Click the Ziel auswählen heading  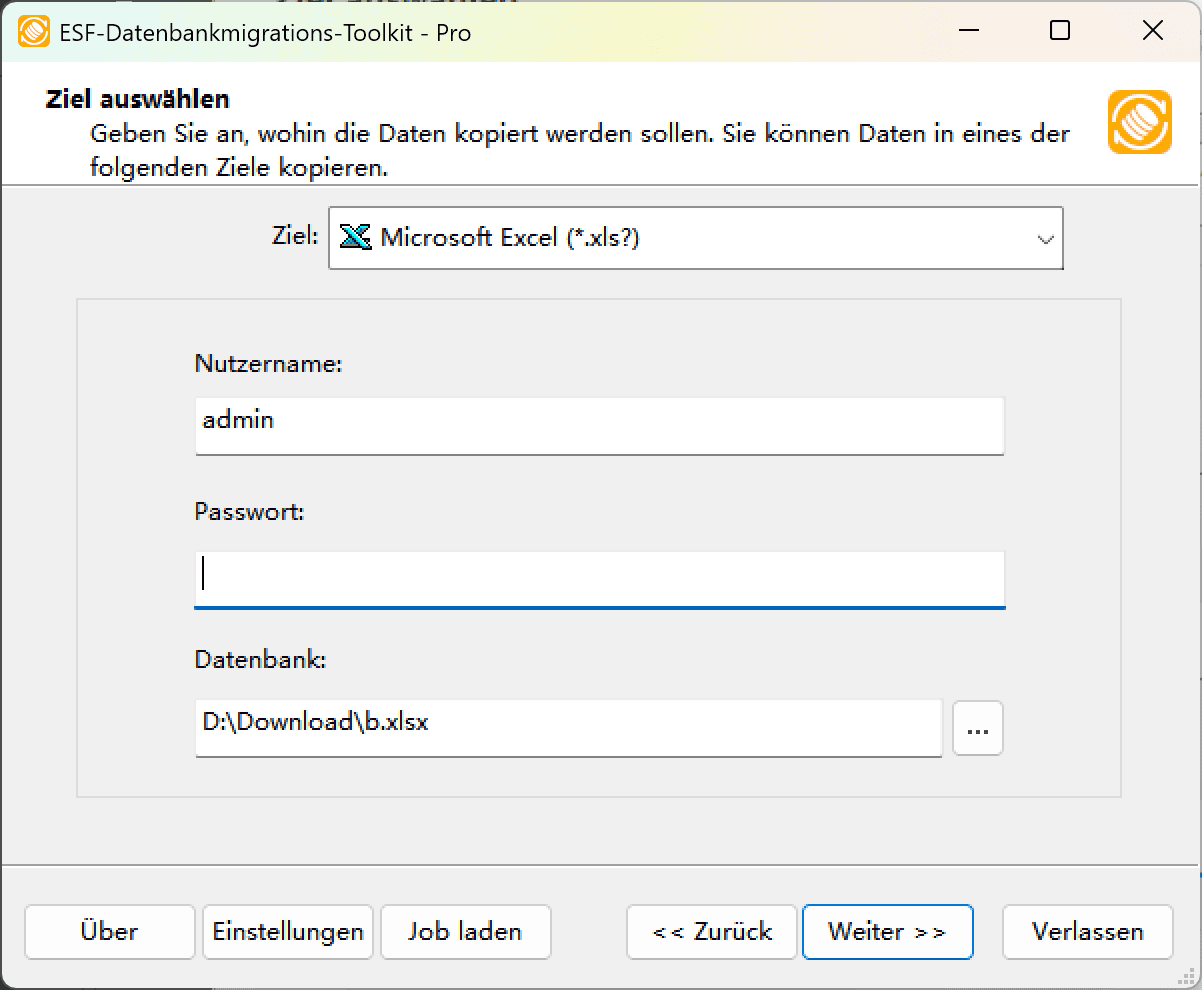coord(136,99)
